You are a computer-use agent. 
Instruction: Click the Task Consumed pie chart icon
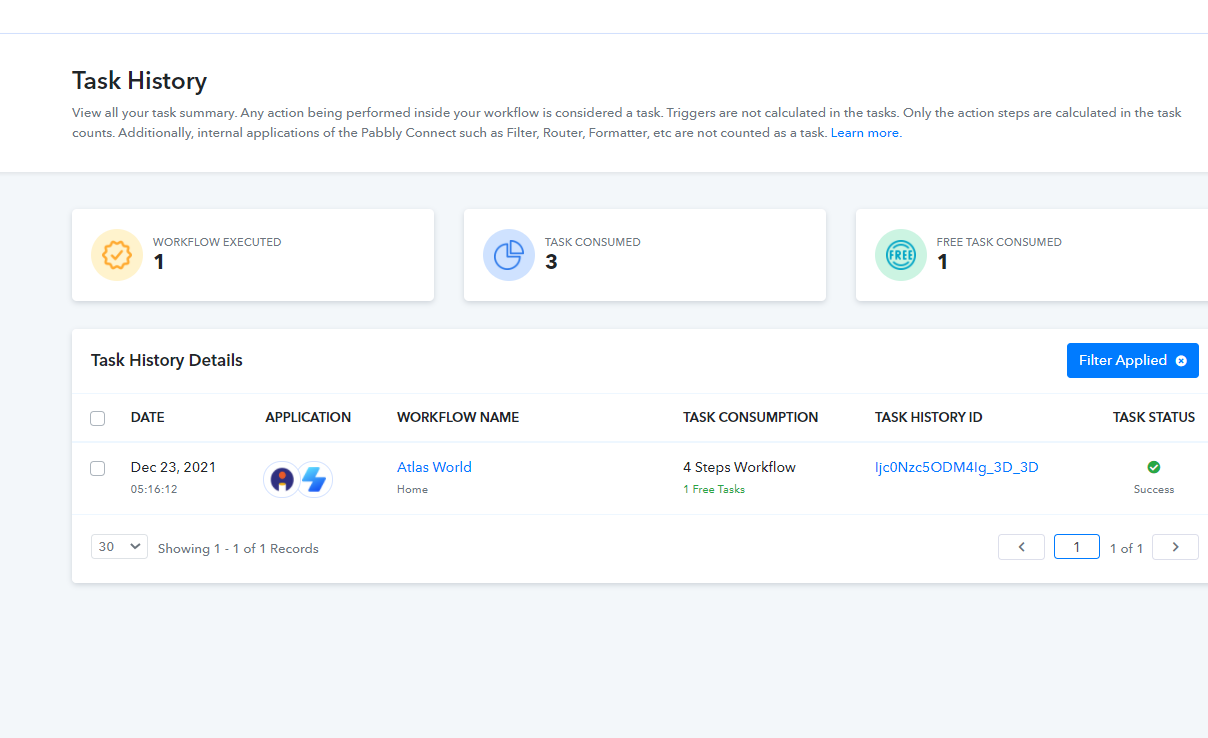(509, 255)
